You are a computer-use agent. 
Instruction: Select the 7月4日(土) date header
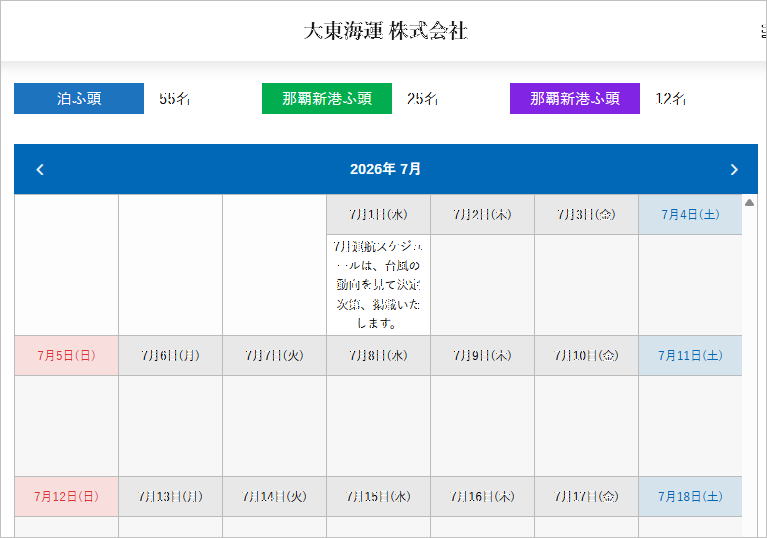(690, 215)
